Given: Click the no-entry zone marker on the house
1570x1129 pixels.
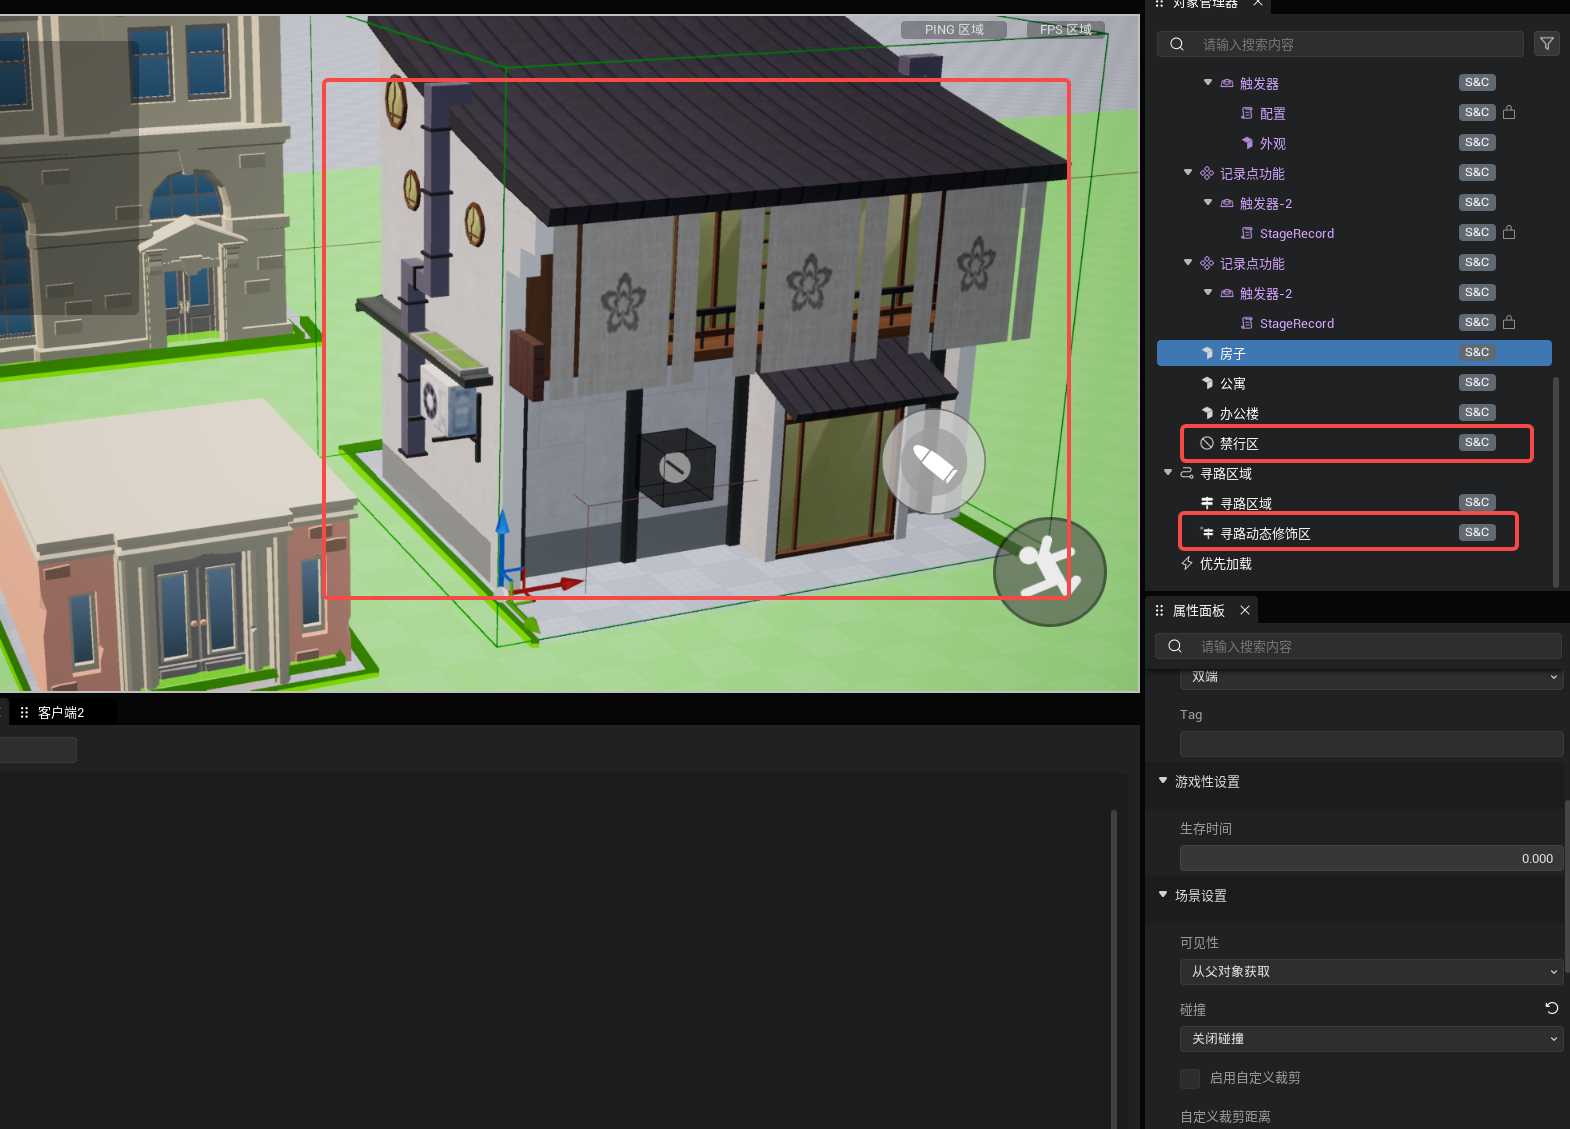Looking at the screenshot, I should pos(675,467).
